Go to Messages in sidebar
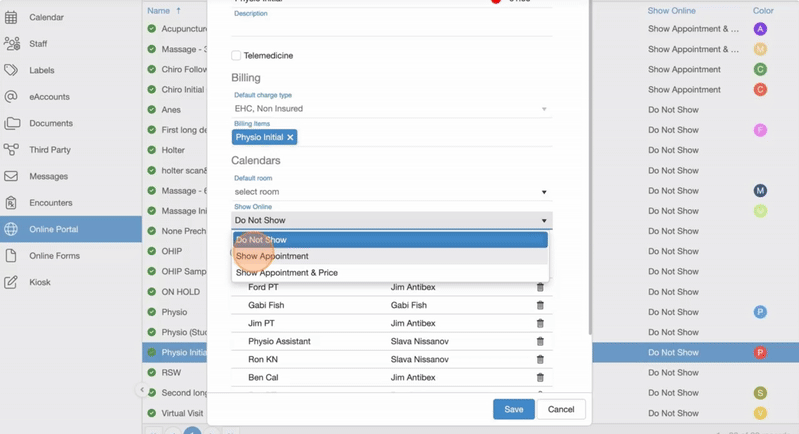 click(48, 176)
